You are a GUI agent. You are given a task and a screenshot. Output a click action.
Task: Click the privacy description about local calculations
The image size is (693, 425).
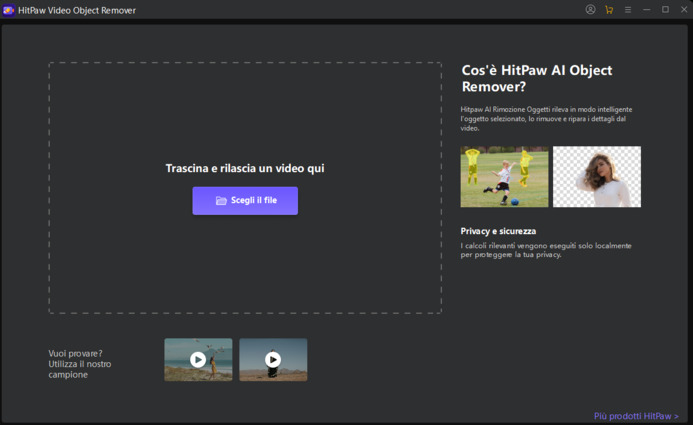(x=546, y=250)
